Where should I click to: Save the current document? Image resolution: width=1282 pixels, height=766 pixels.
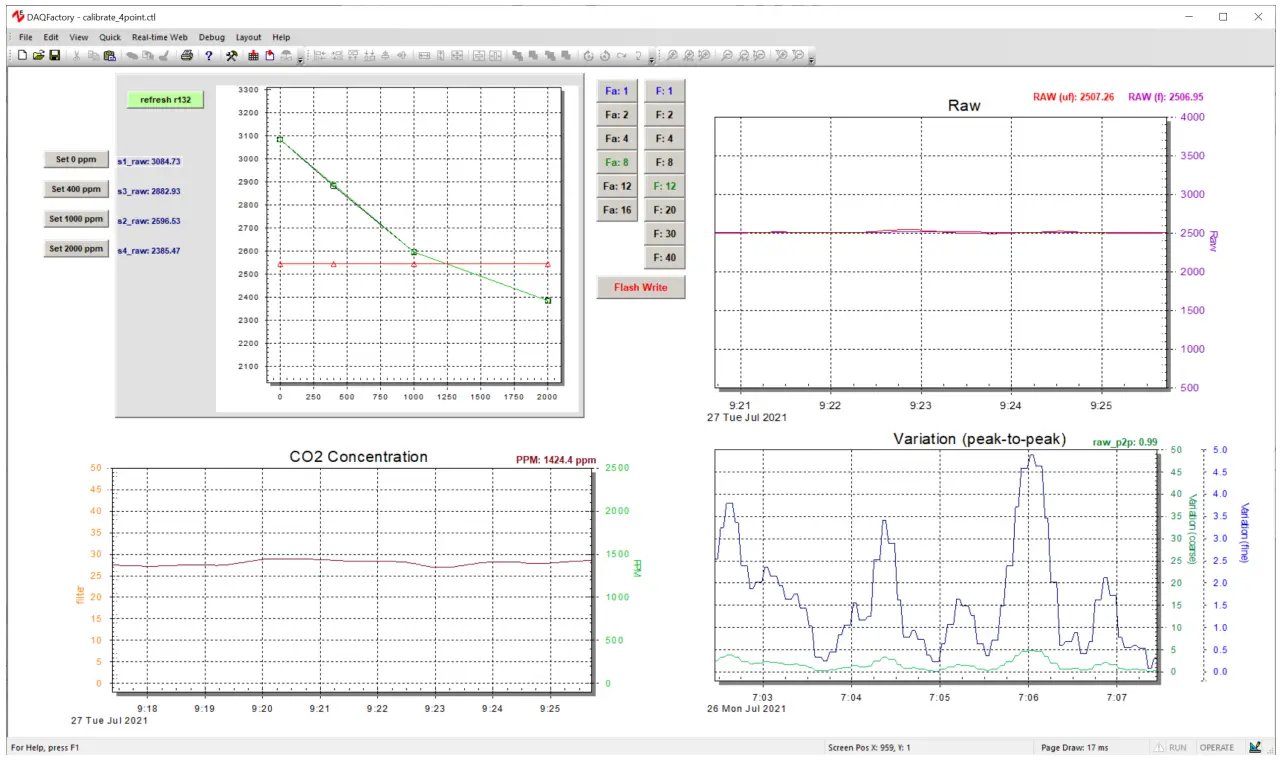click(53, 56)
